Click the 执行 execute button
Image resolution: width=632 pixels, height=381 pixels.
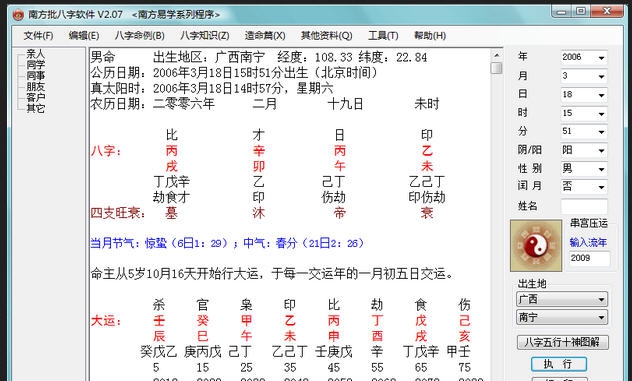coord(559,364)
